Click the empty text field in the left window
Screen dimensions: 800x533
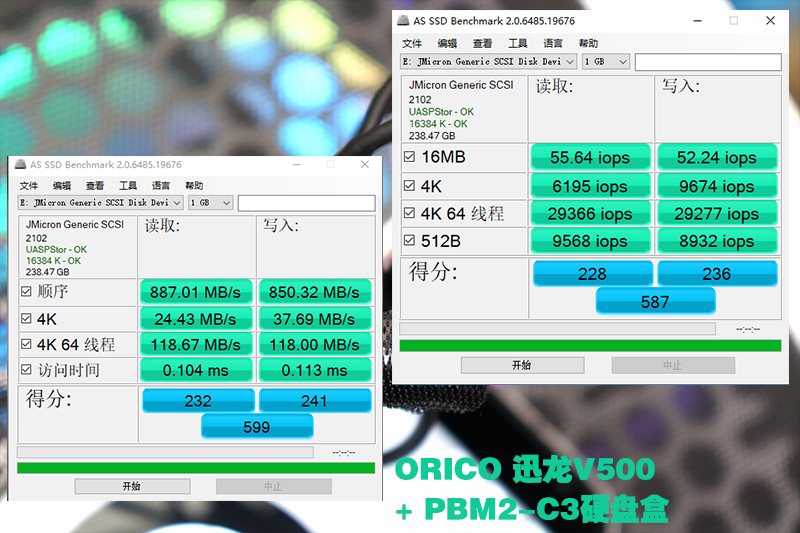[x=306, y=203]
